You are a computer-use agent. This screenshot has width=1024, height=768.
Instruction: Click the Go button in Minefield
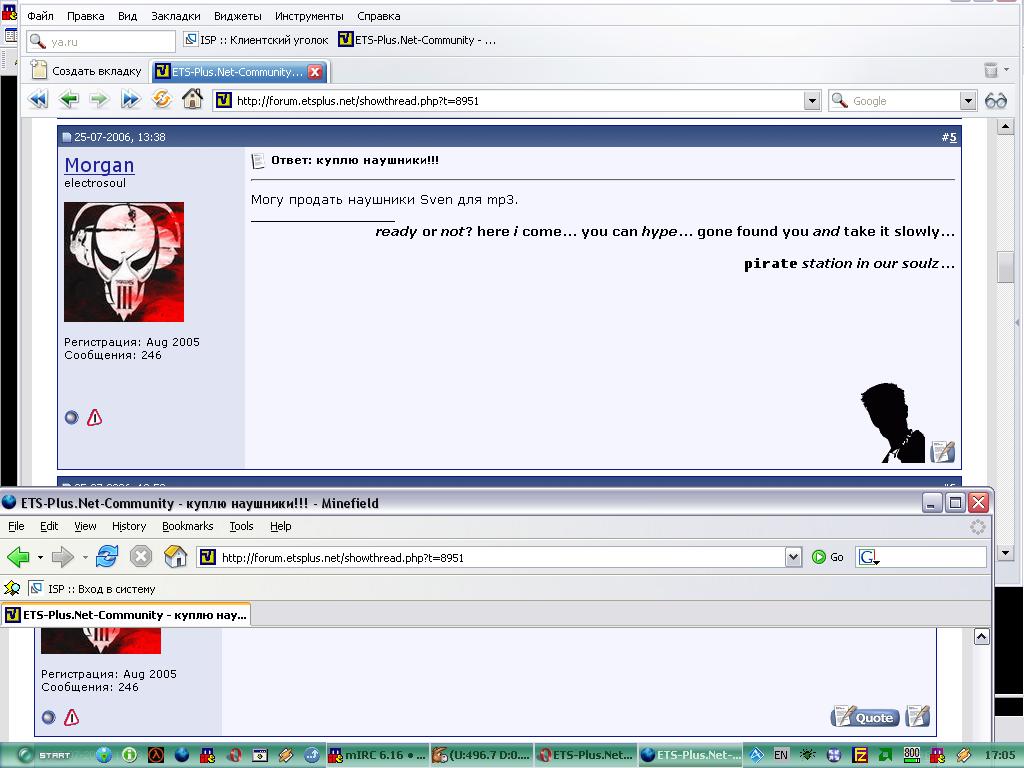click(x=828, y=557)
